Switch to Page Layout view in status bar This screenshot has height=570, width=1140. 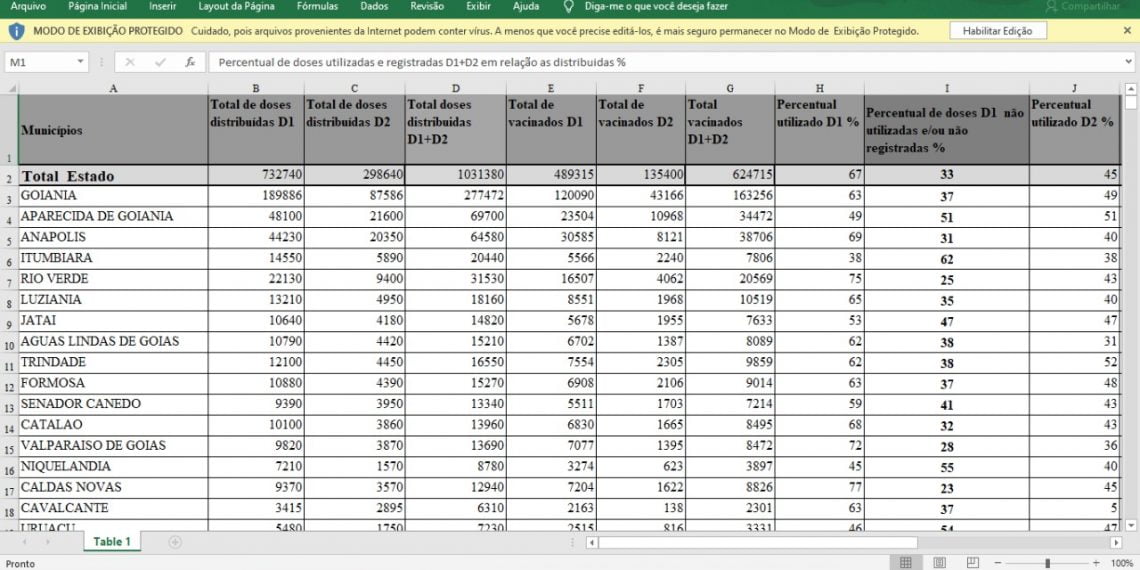coord(939,563)
